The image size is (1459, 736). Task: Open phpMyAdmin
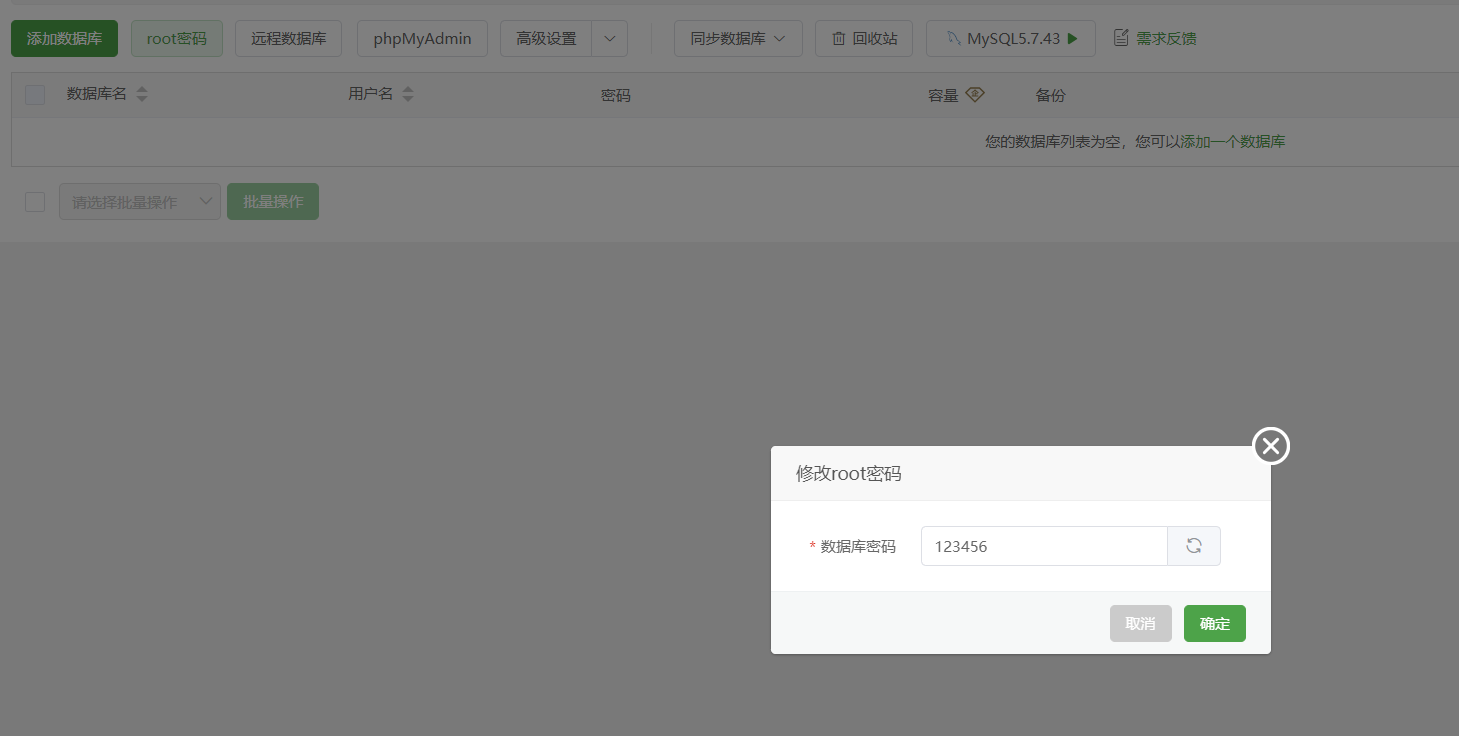422,39
